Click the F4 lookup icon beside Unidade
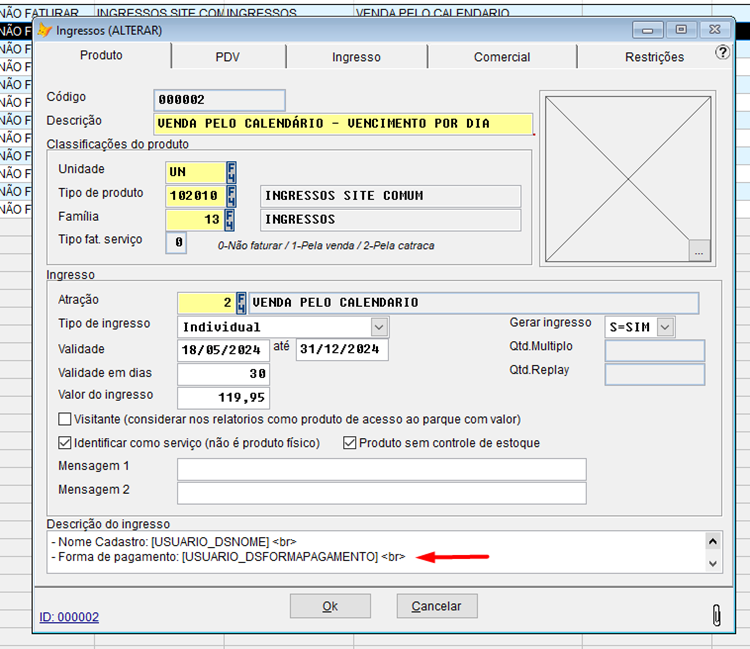The image size is (750, 649). [x=231, y=171]
